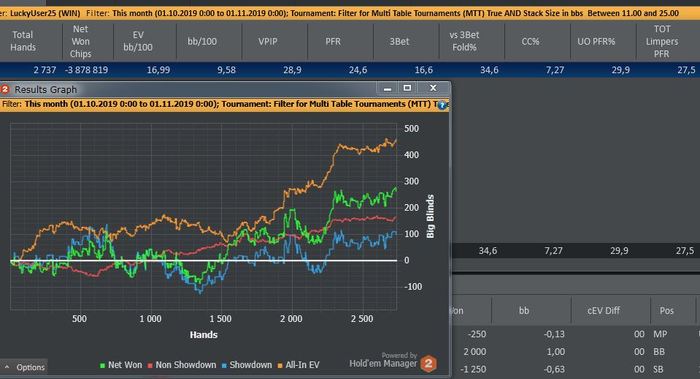Sort by vs 3Bet Fold% column header

(x=464, y=41)
